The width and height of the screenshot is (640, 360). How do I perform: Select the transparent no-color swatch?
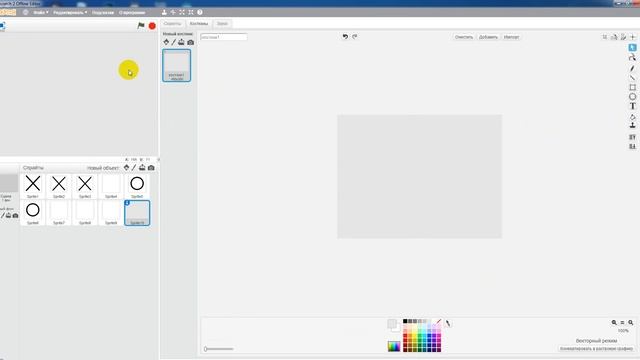click(x=438, y=322)
